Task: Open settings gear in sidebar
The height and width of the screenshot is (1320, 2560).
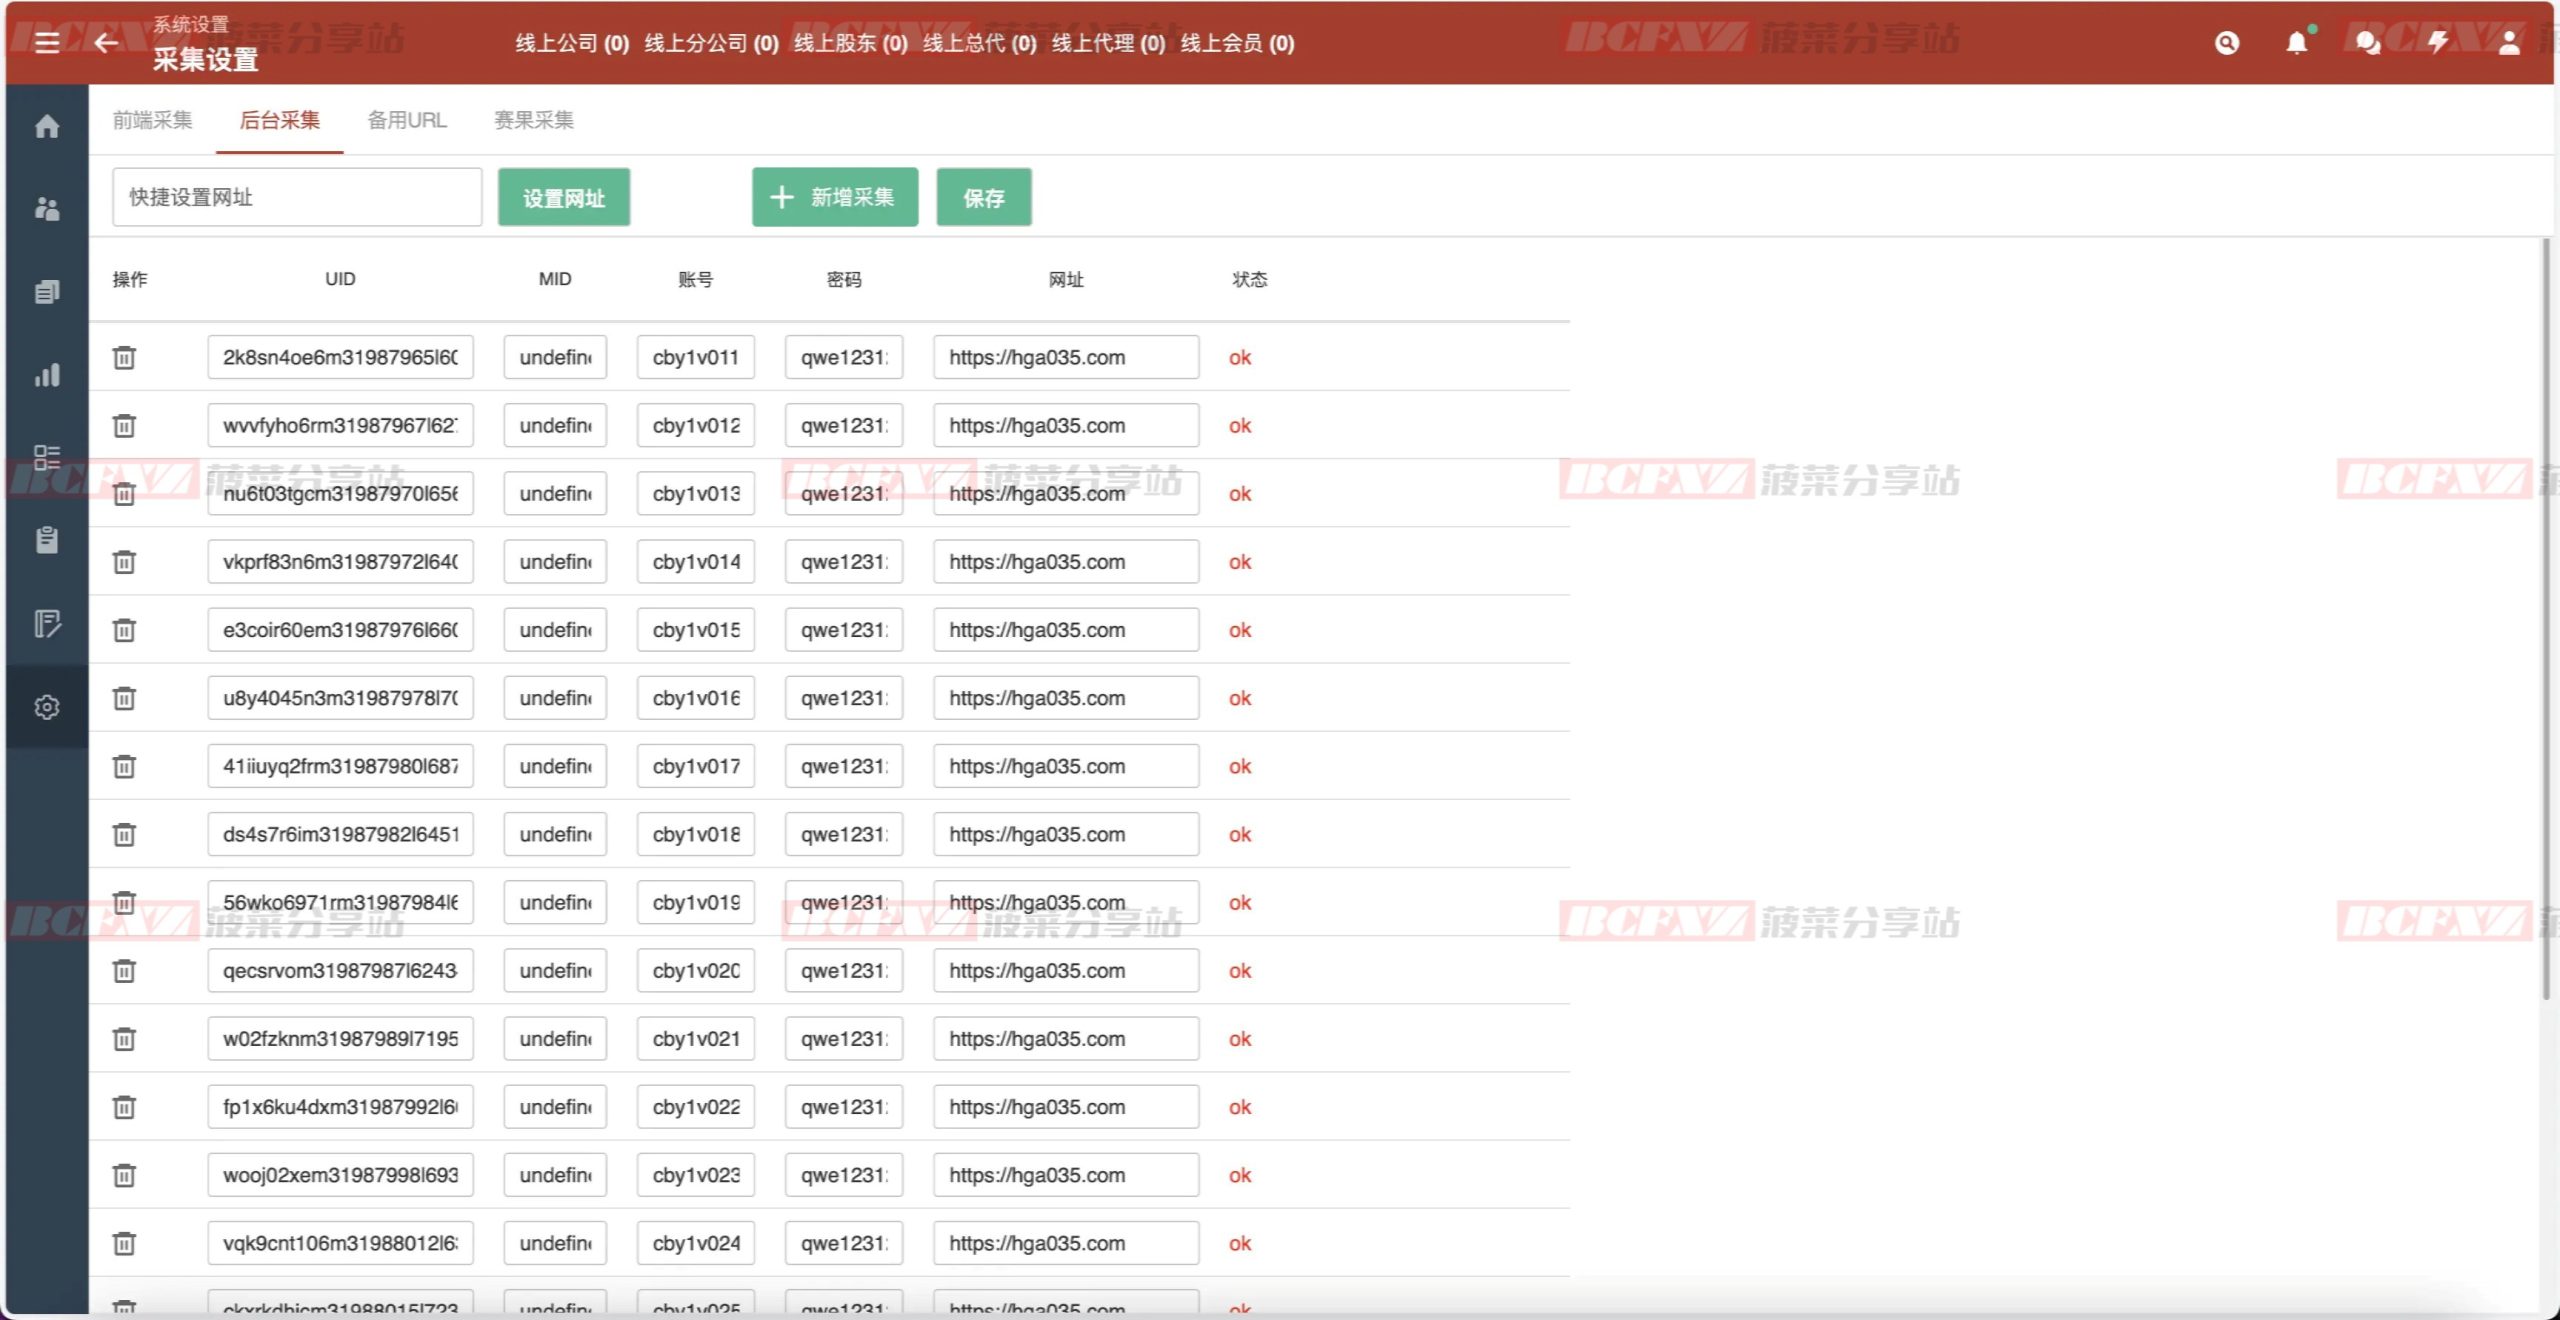Action: click(47, 707)
